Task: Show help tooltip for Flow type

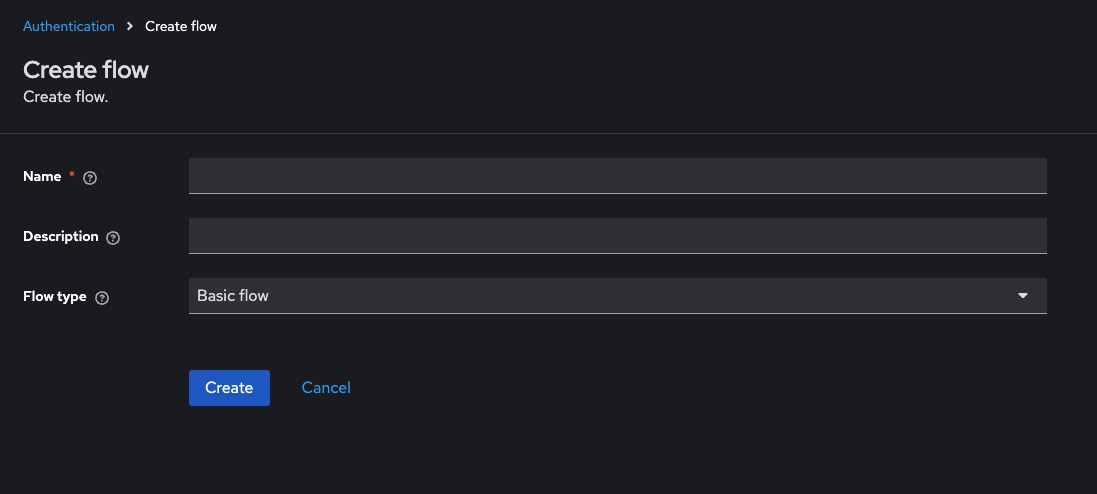Action: coord(101,298)
